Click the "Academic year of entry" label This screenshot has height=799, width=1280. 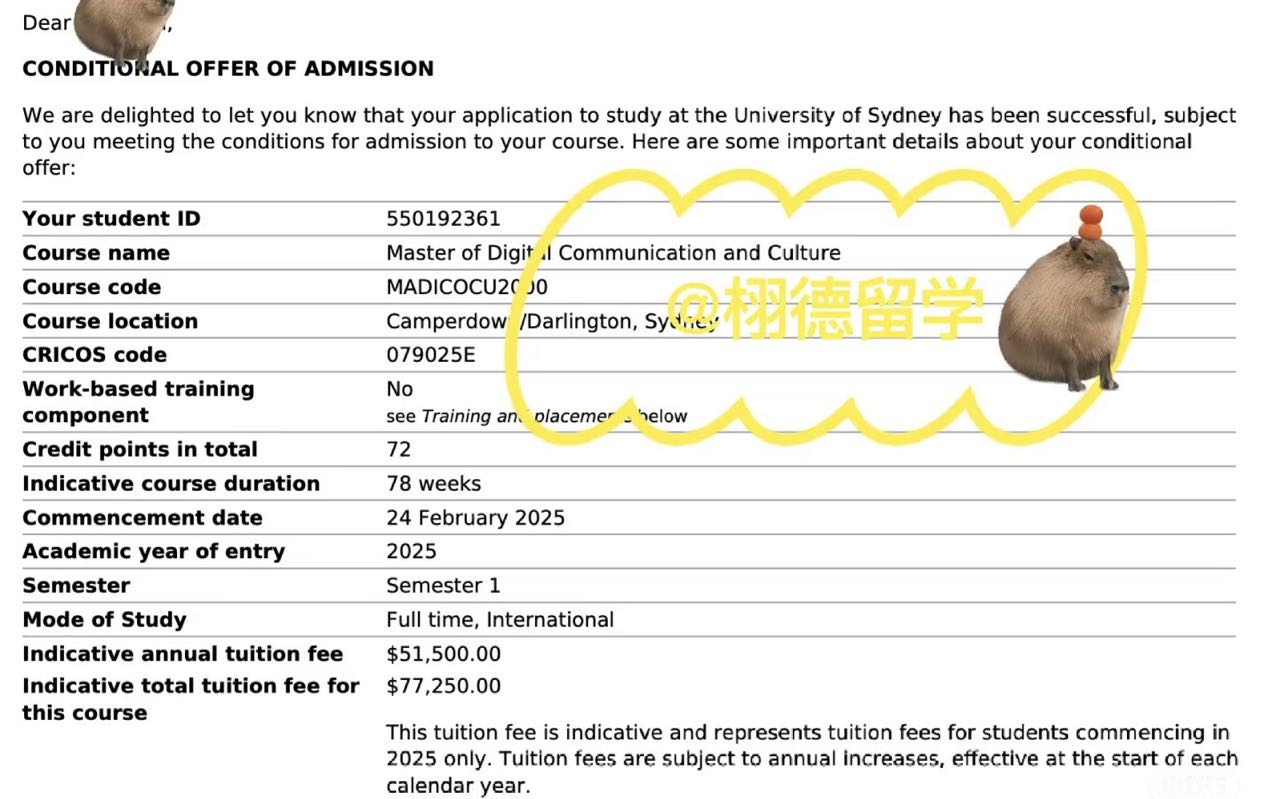(153, 552)
